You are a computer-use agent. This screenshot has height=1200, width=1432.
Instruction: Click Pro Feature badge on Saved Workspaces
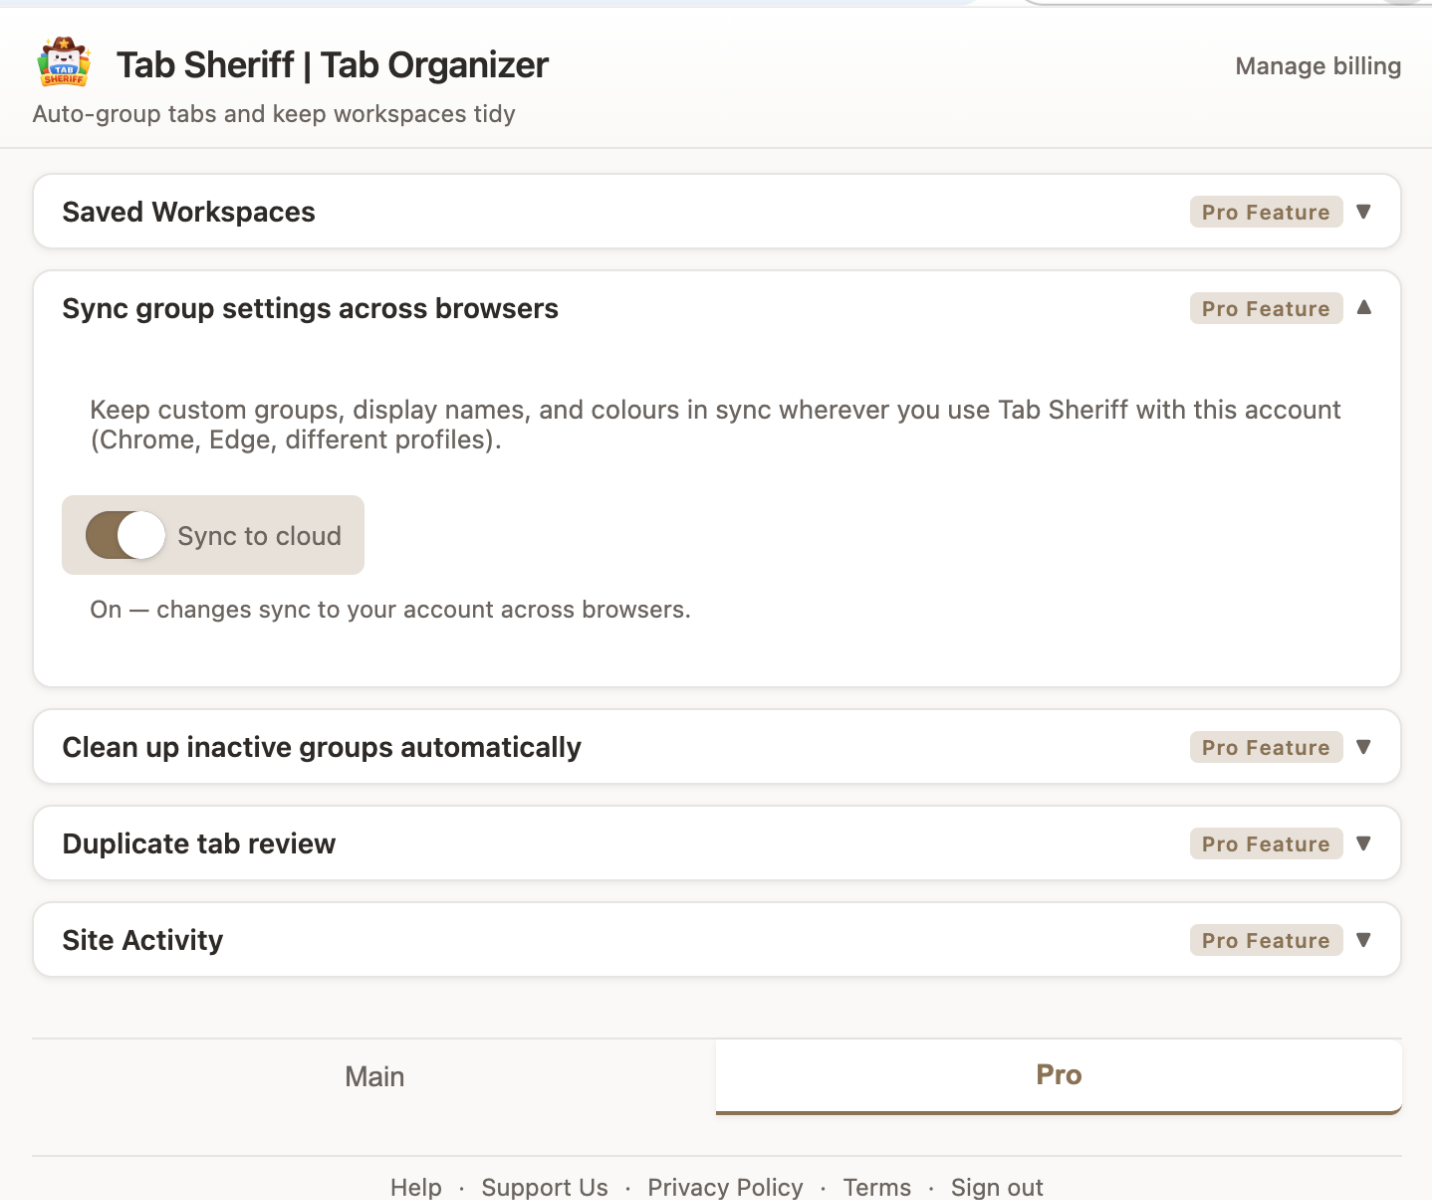[x=1266, y=212]
